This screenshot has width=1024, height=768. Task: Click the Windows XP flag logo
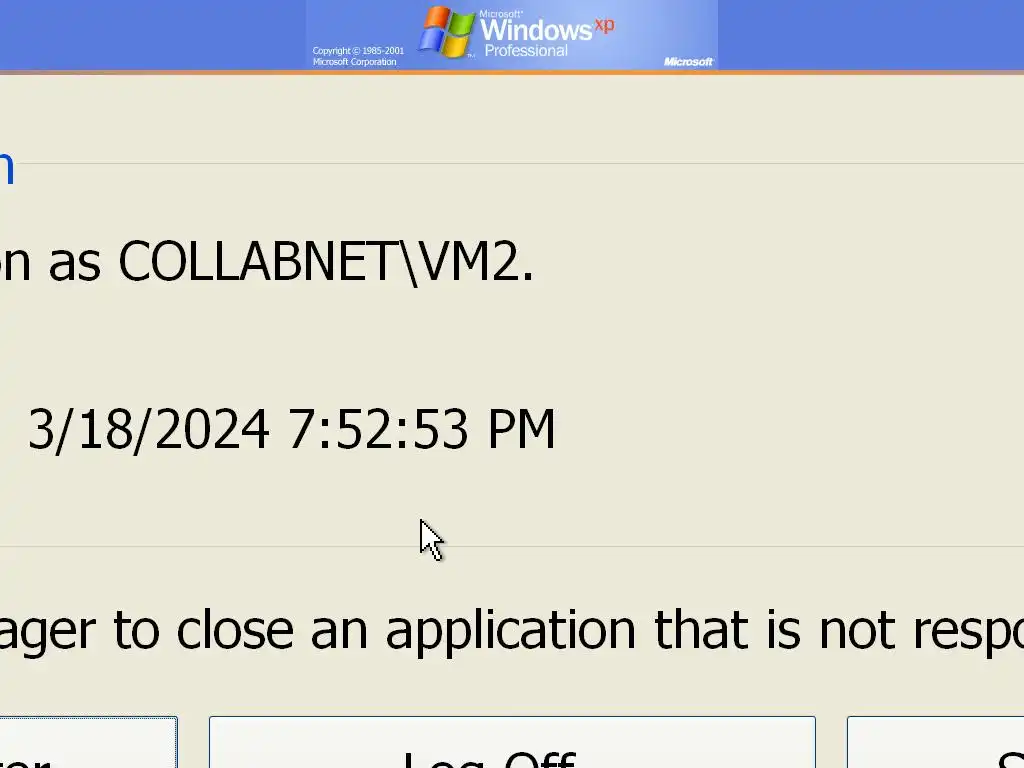[x=447, y=32]
